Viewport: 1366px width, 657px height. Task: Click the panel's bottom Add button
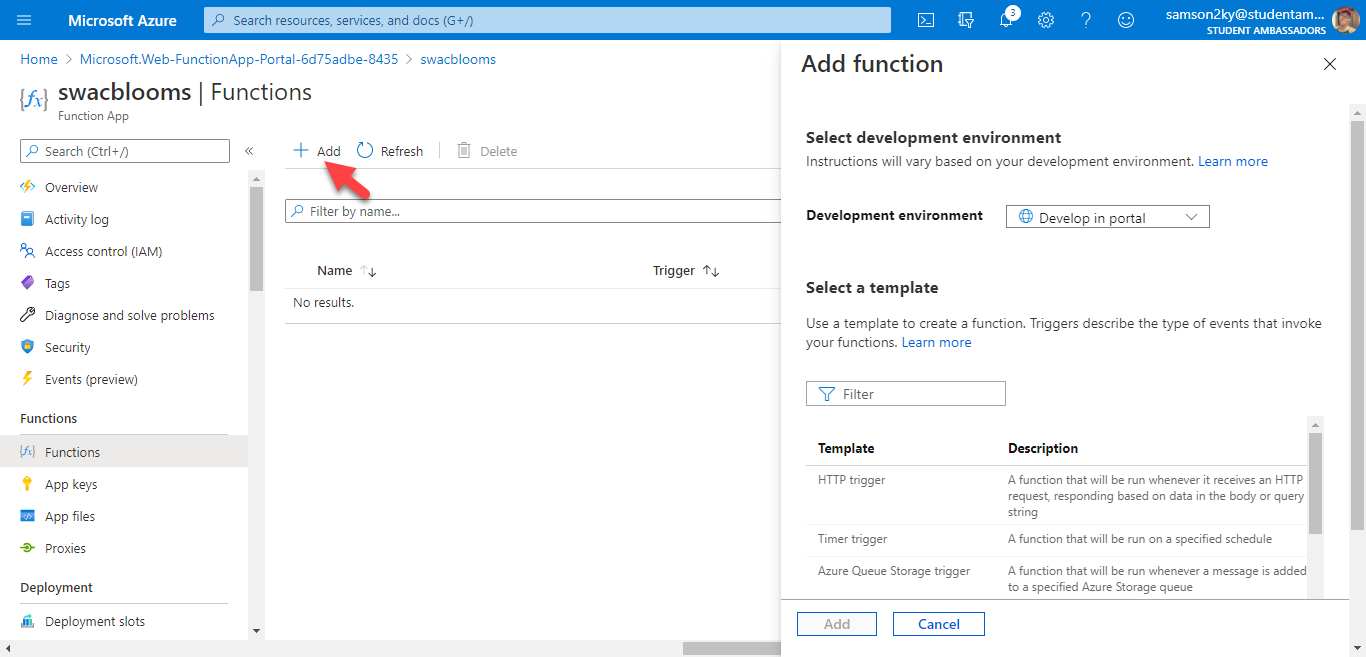tap(837, 624)
